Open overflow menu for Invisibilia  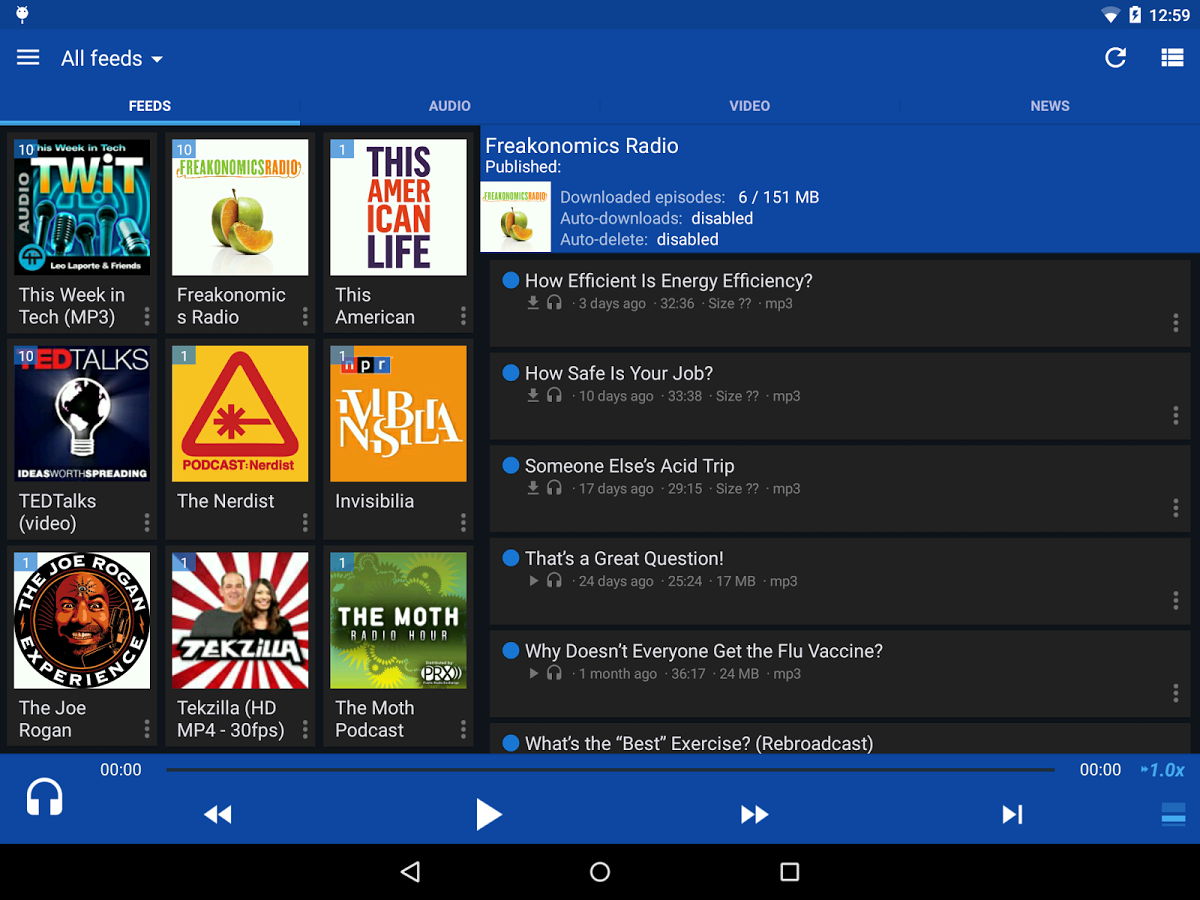pyautogui.click(x=463, y=522)
